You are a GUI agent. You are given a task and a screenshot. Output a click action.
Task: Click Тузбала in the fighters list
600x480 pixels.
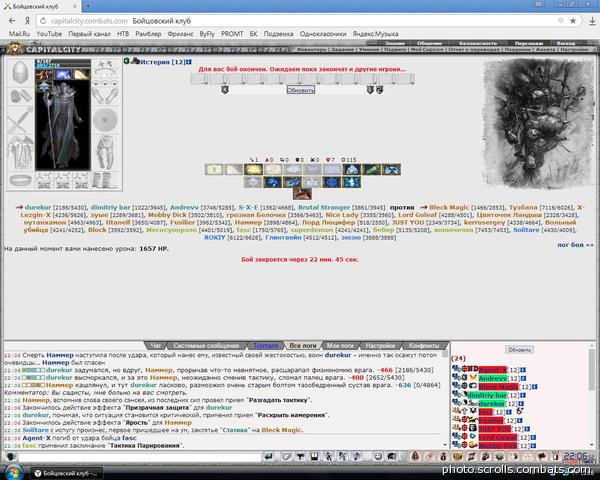coord(523,207)
